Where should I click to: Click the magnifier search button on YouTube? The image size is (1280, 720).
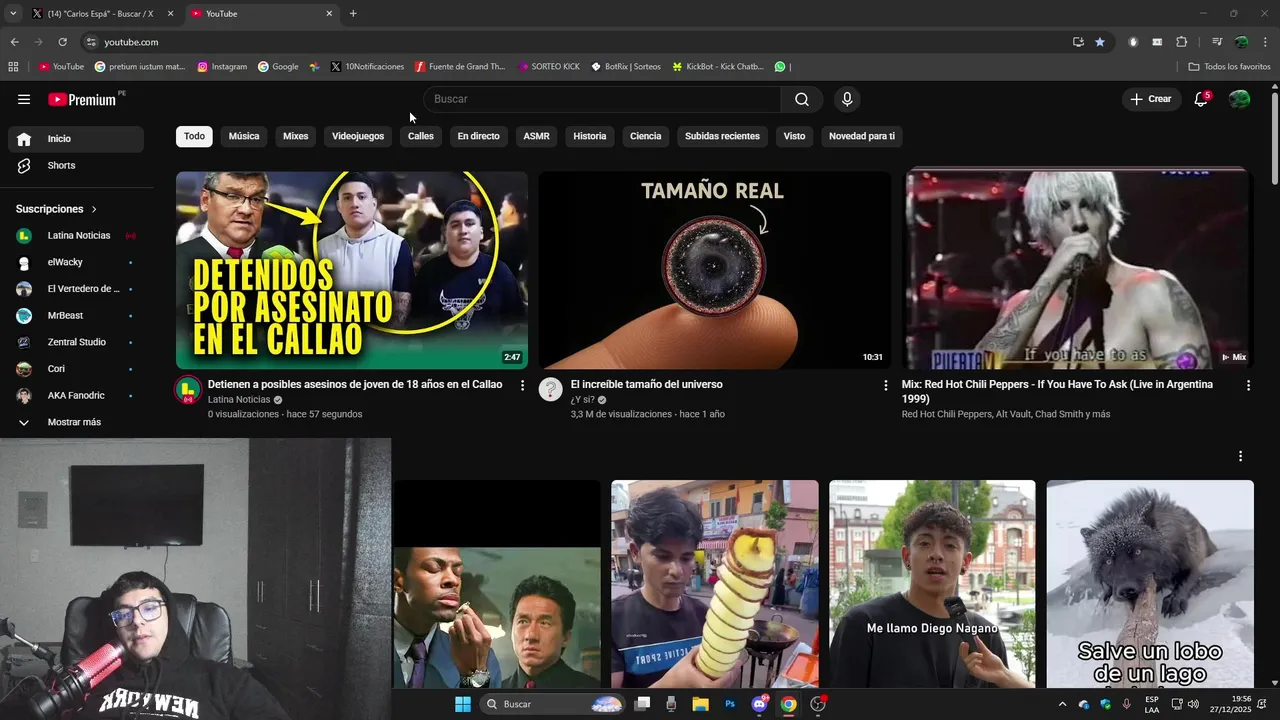(x=802, y=99)
